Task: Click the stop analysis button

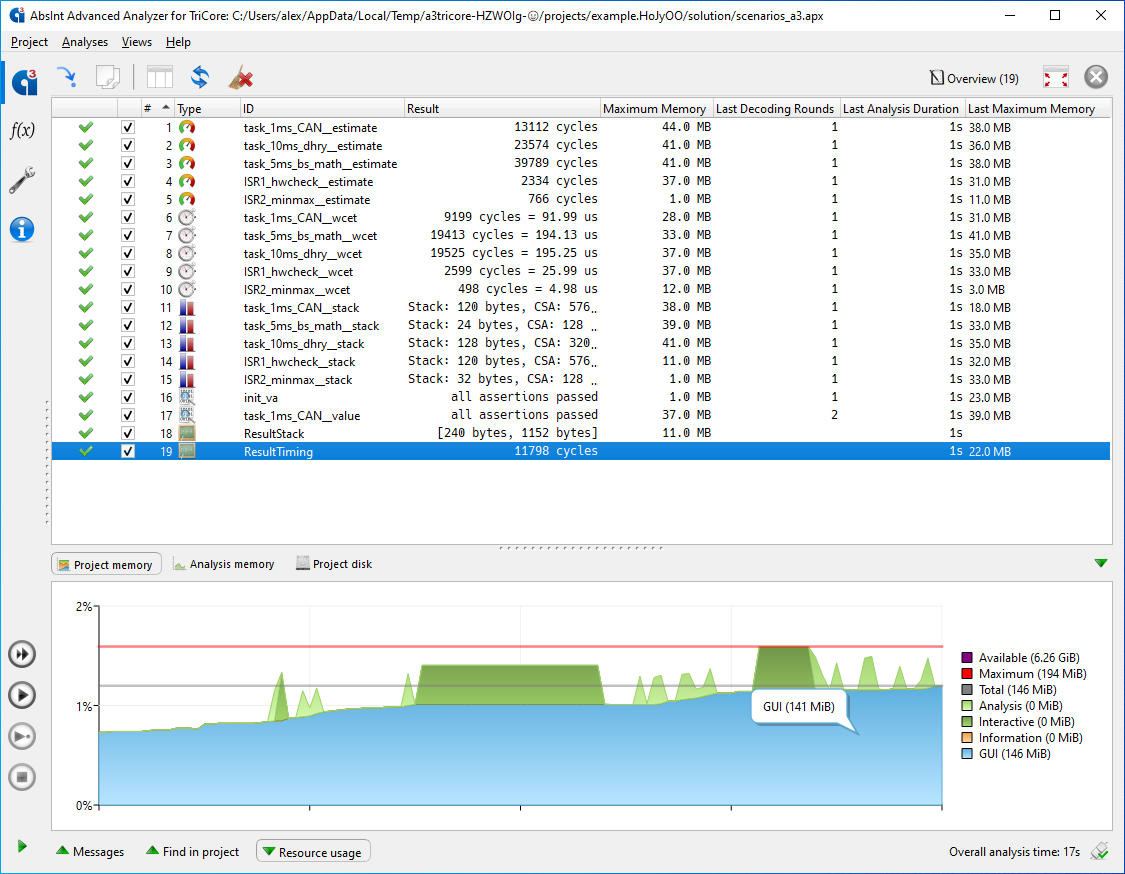Action: (22, 777)
